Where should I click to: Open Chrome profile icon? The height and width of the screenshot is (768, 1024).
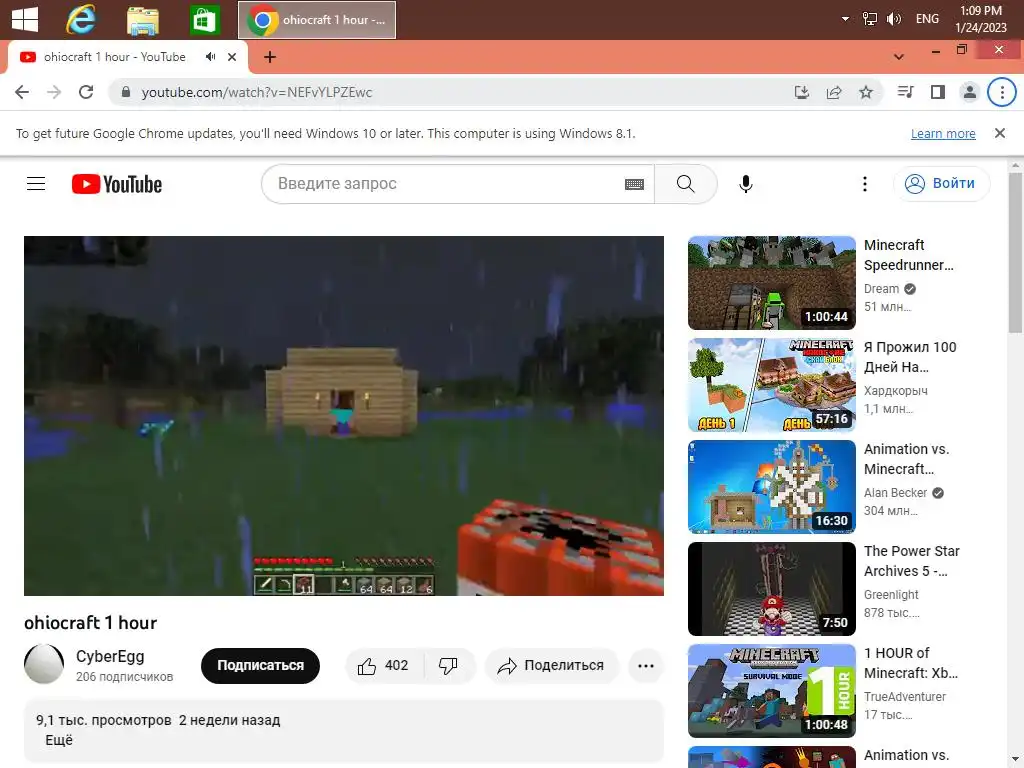970,92
